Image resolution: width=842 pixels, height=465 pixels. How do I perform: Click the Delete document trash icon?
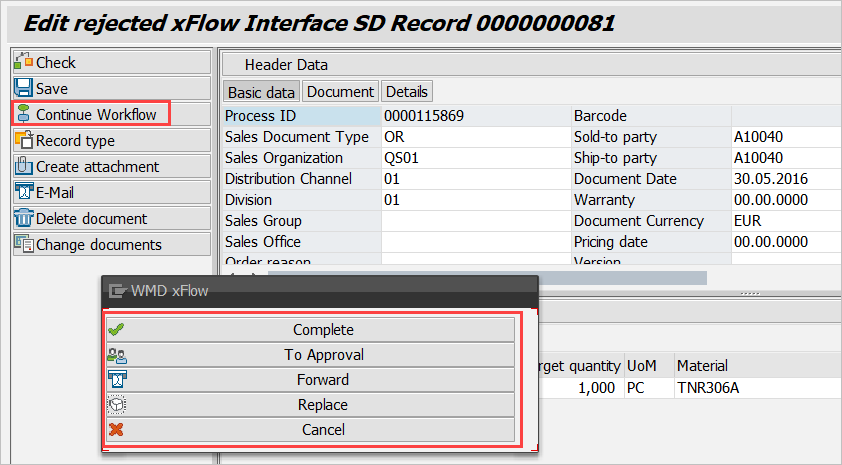click(24, 218)
